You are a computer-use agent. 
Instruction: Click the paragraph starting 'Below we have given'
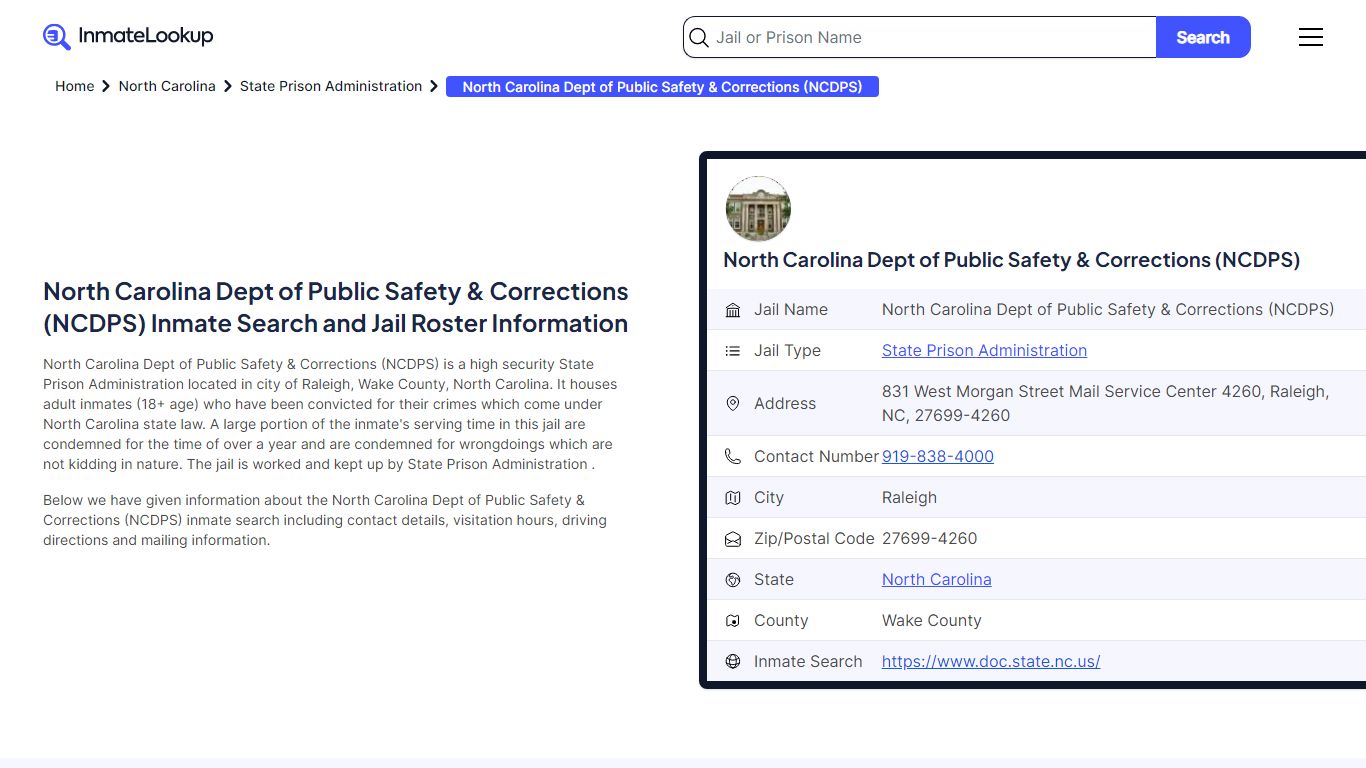325,520
